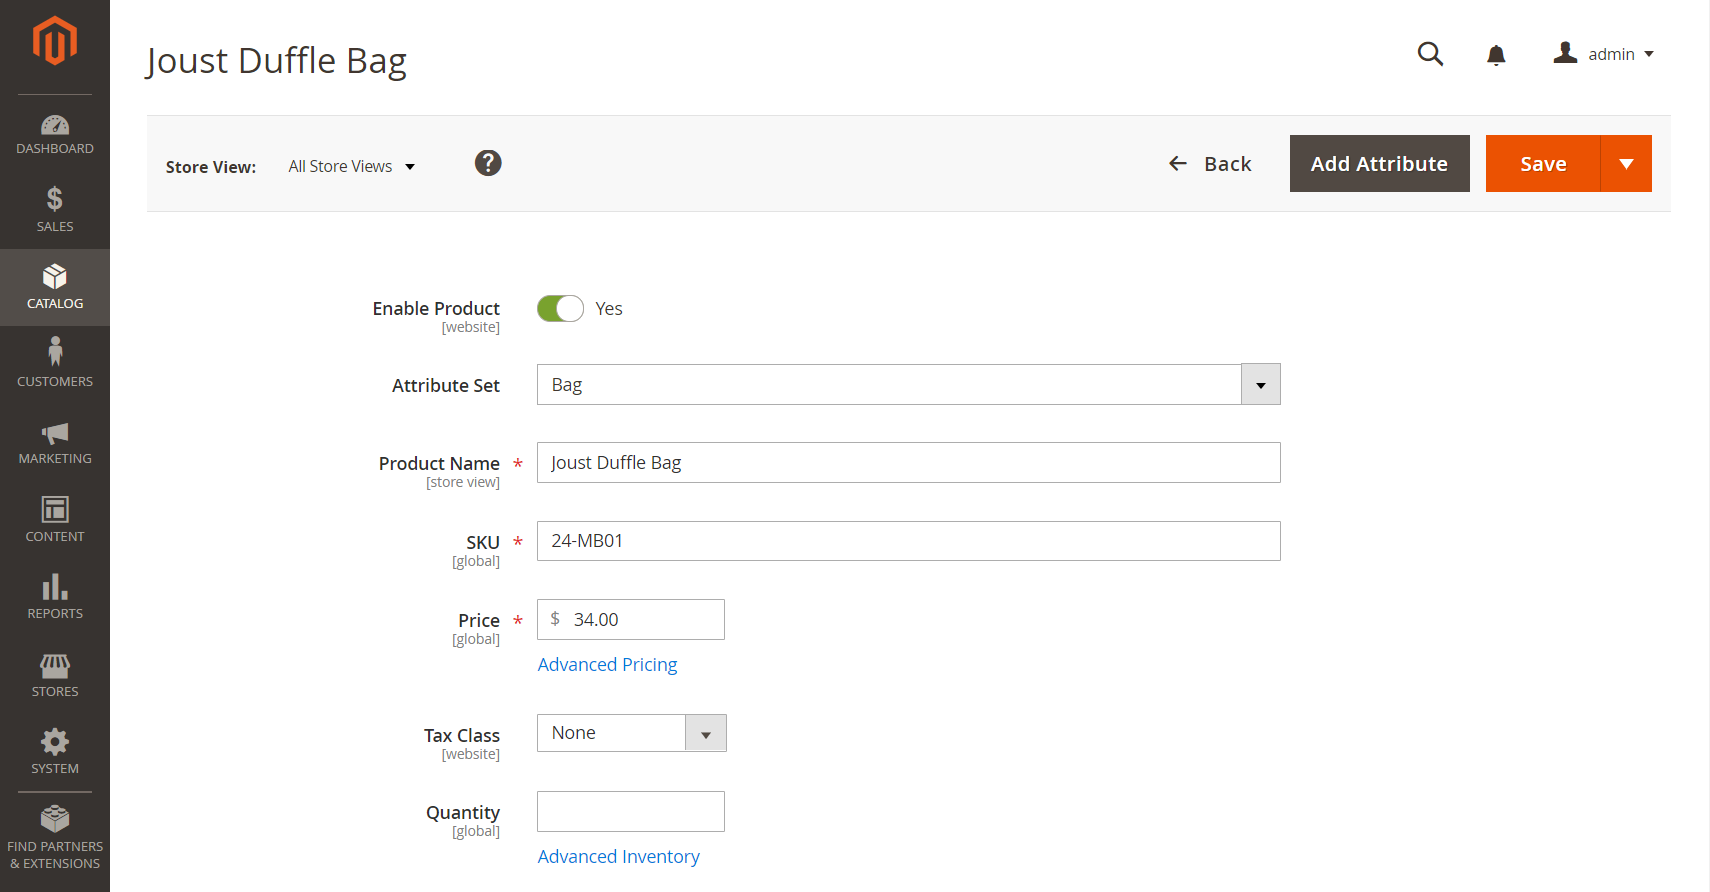This screenshot has width=1710, height=892.
Task: Open the Reports bar chart icon
Action: pos(55,587)
